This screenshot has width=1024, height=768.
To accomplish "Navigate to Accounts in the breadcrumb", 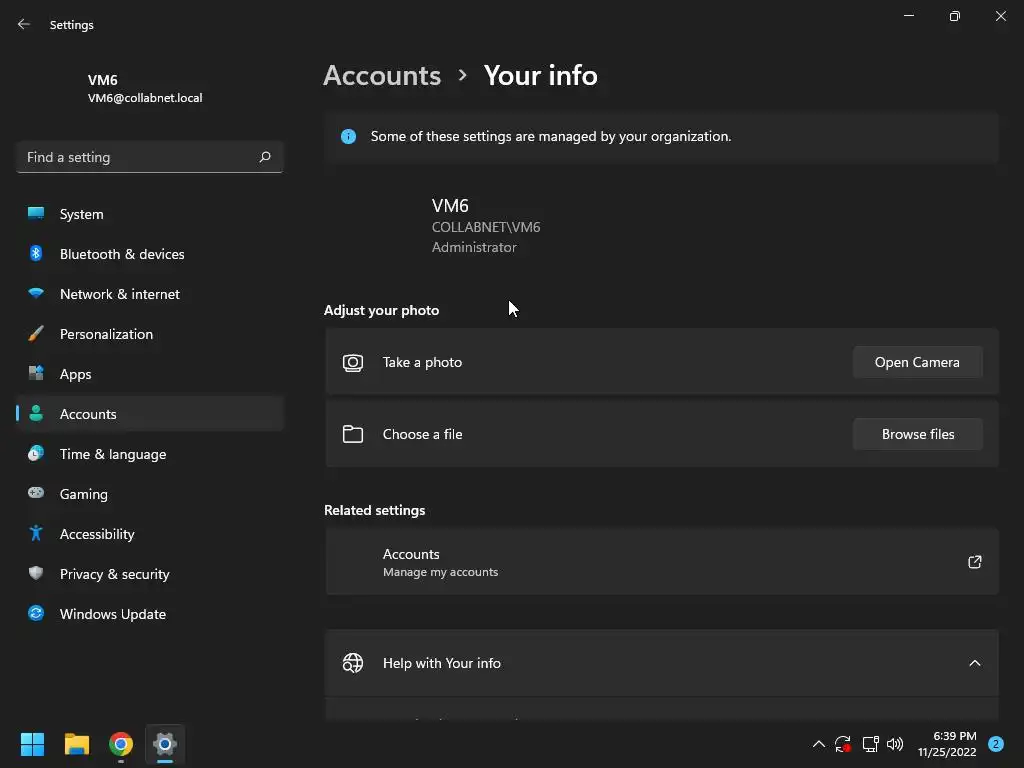I will tap(382, 75).
